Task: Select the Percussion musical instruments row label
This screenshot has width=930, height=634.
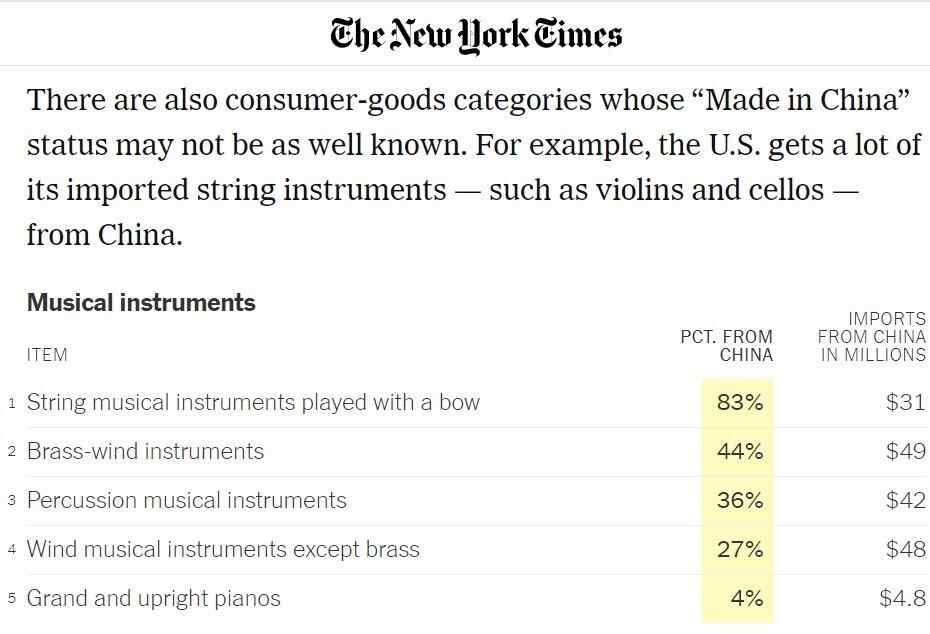Action: 186,500
